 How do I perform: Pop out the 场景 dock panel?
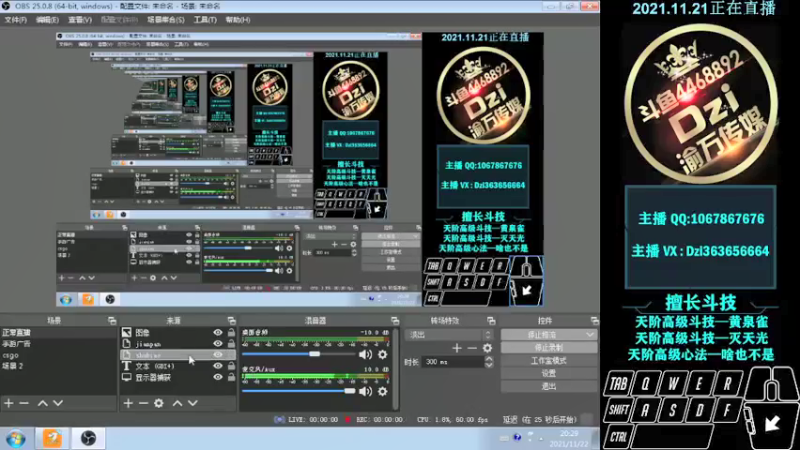(x=112, y=320)
